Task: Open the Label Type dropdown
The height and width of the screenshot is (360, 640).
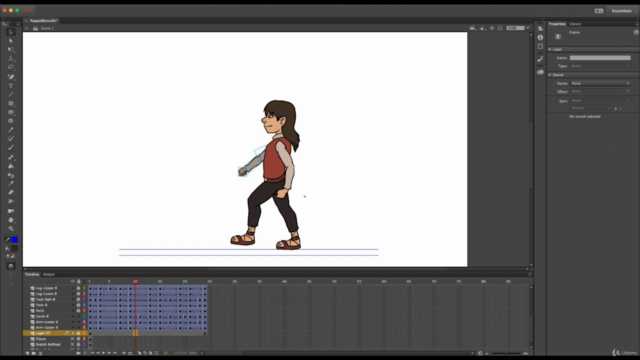Action: 600,66
